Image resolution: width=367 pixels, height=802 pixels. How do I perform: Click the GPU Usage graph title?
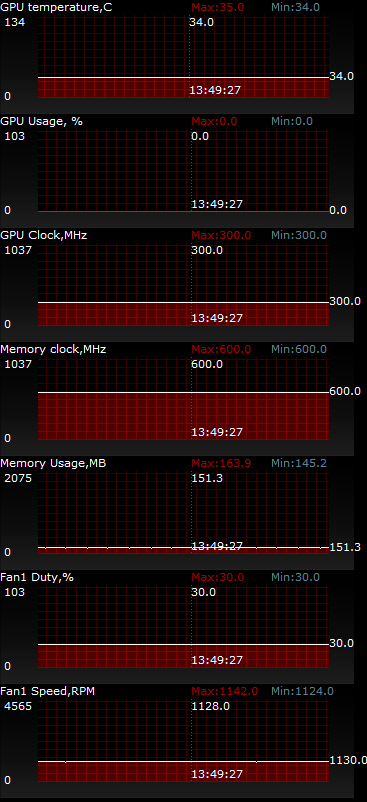[x=41, y=121]
